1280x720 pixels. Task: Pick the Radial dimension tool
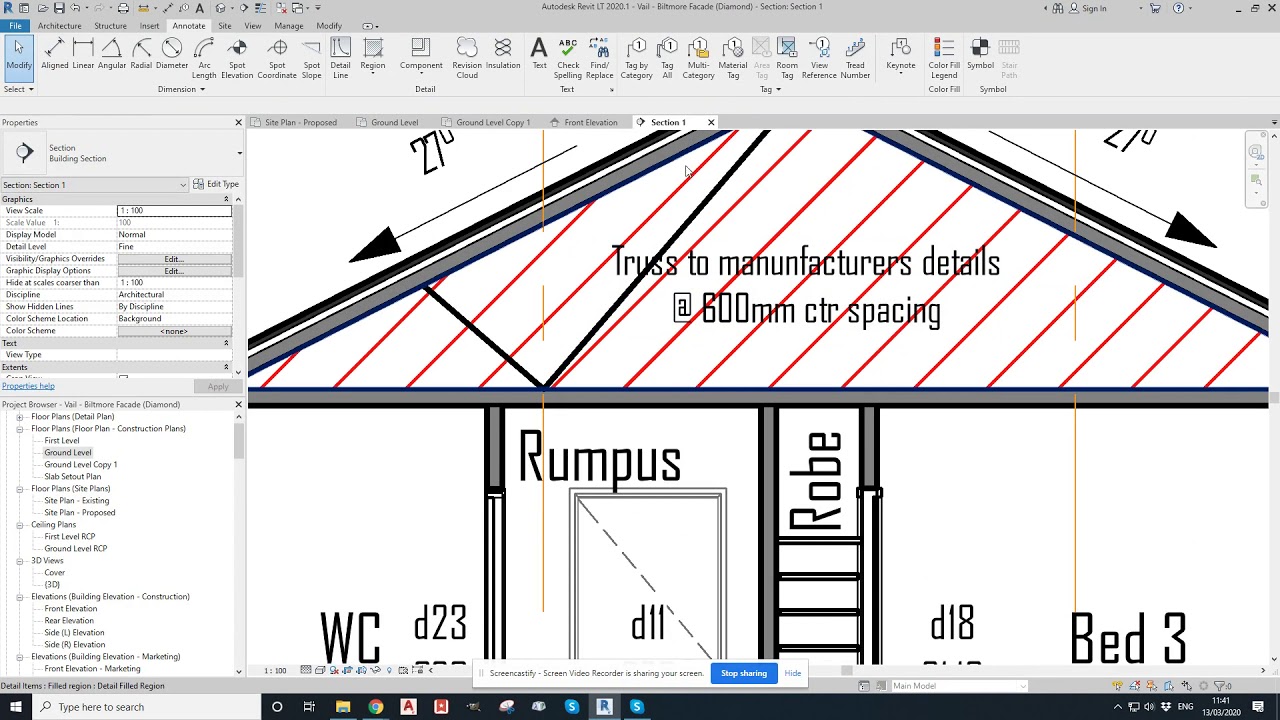coord(141,55)
